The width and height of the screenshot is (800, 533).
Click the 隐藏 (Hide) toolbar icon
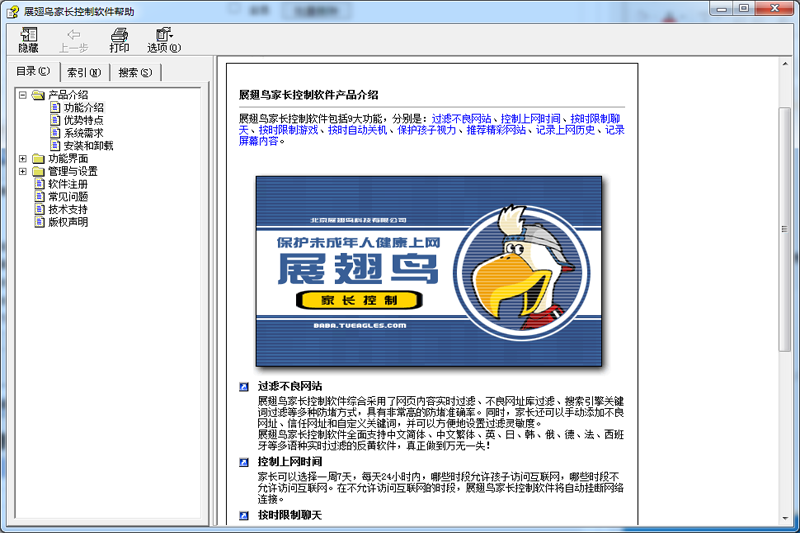[x=29, y=40]
